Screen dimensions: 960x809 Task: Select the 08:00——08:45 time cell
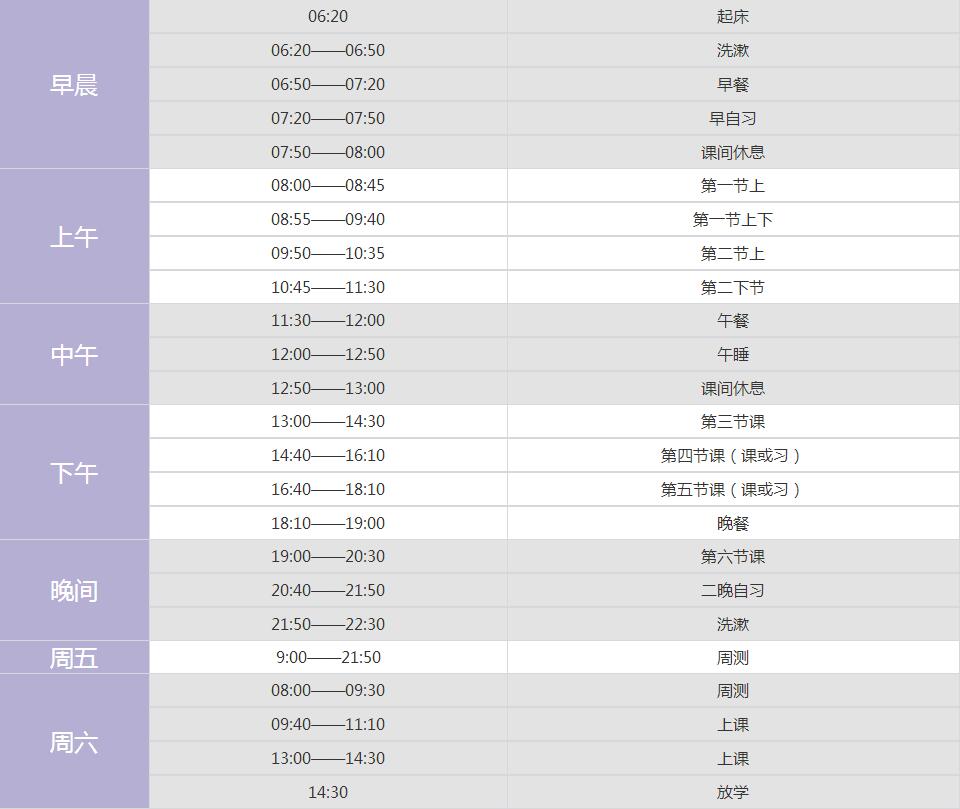pyautogui.click(x=328, y=185)
